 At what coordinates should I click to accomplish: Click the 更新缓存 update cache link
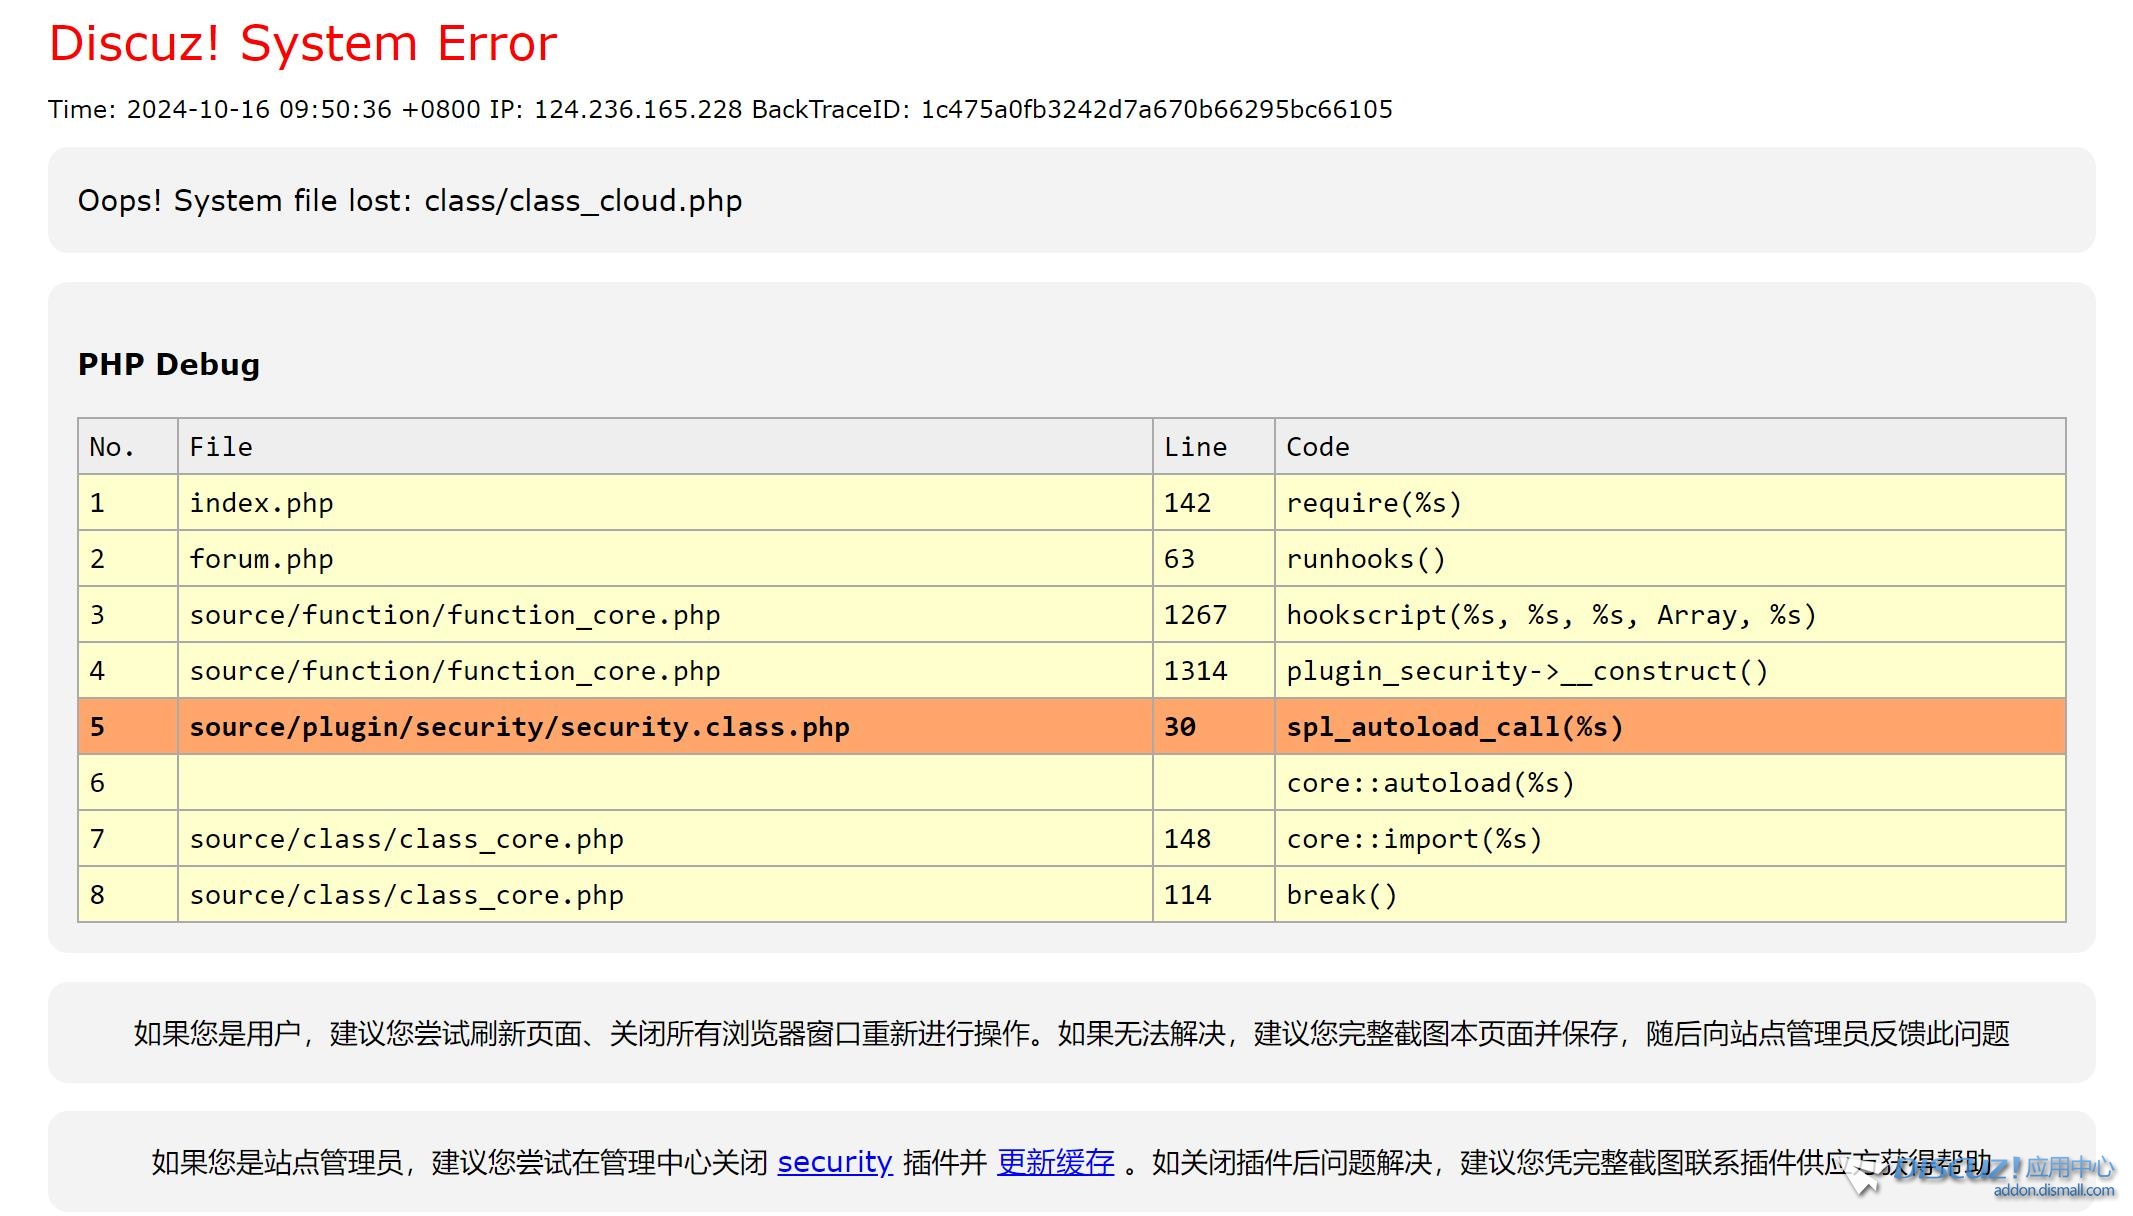pyautogui.click(x=1055, y=1162)
